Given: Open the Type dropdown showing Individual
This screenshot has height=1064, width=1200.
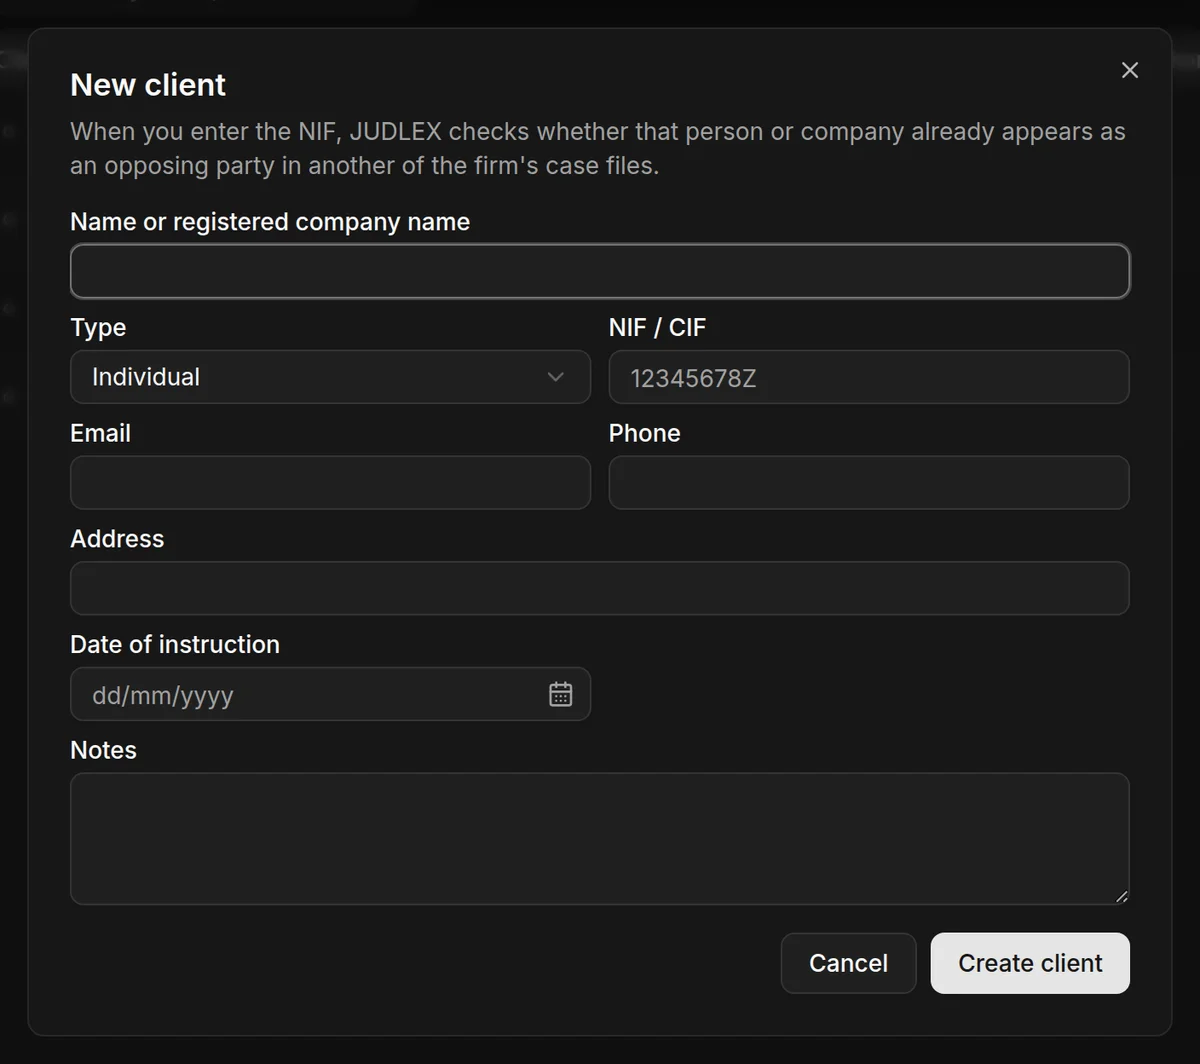Looking at the screenshot, I should tap(330, 377).
